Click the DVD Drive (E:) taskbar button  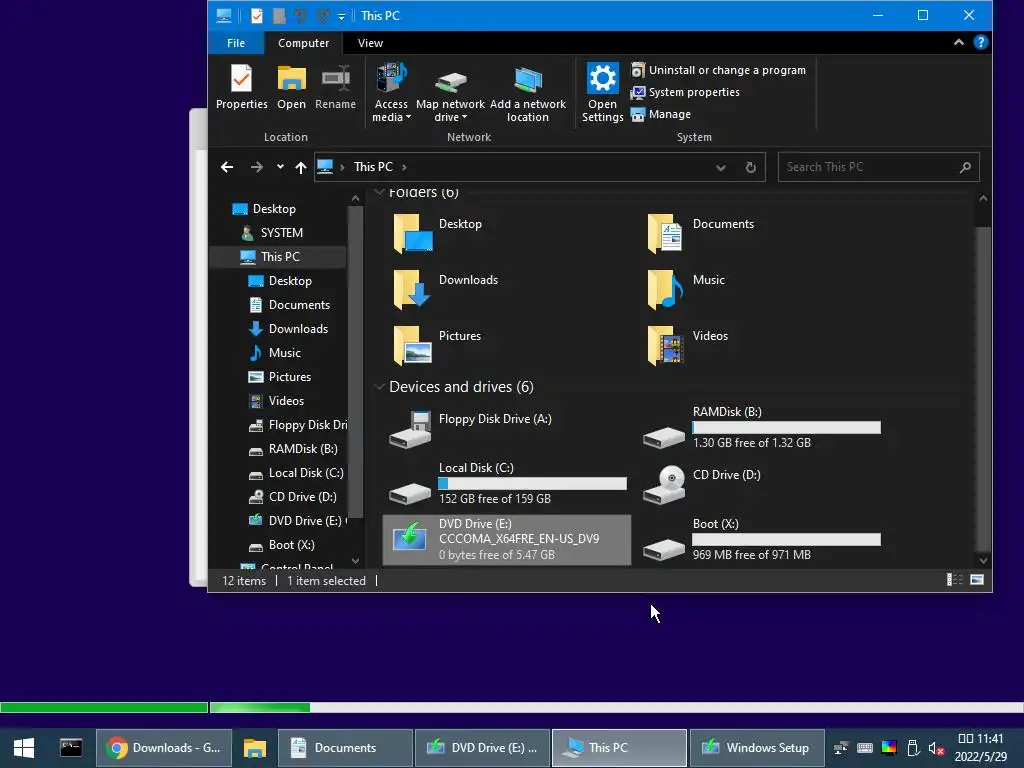tap(482, 748)
